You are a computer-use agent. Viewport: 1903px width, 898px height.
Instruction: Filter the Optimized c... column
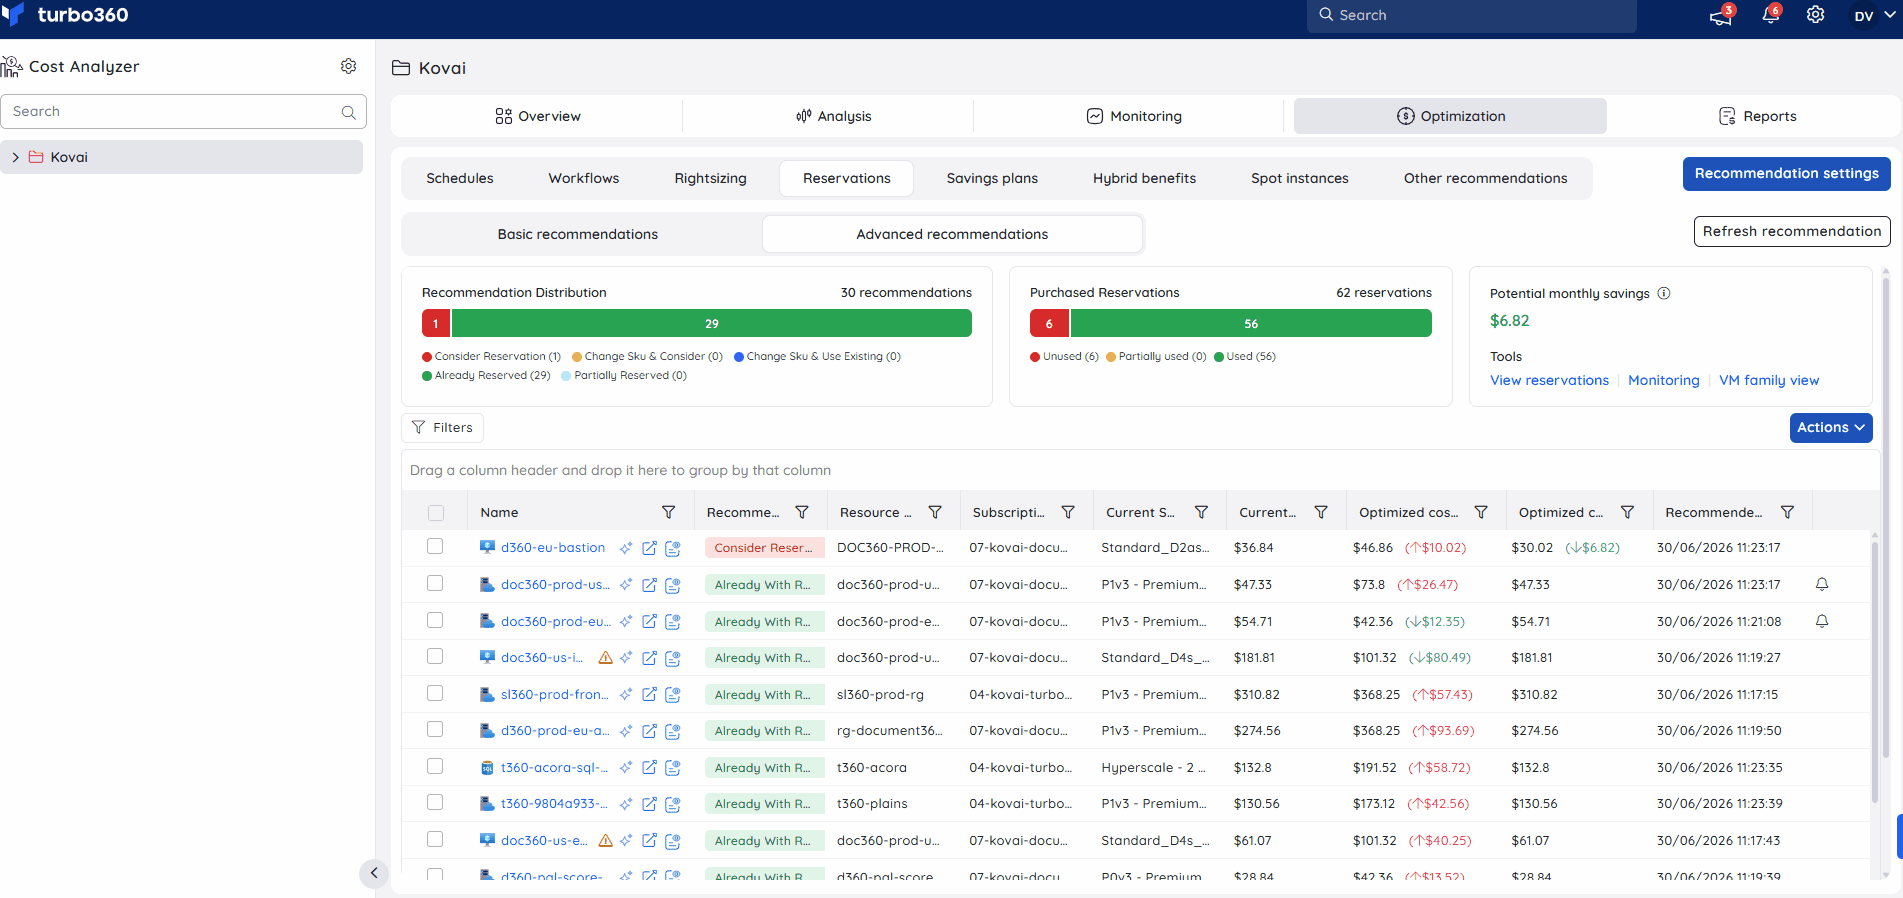[x=1627, y=512]
